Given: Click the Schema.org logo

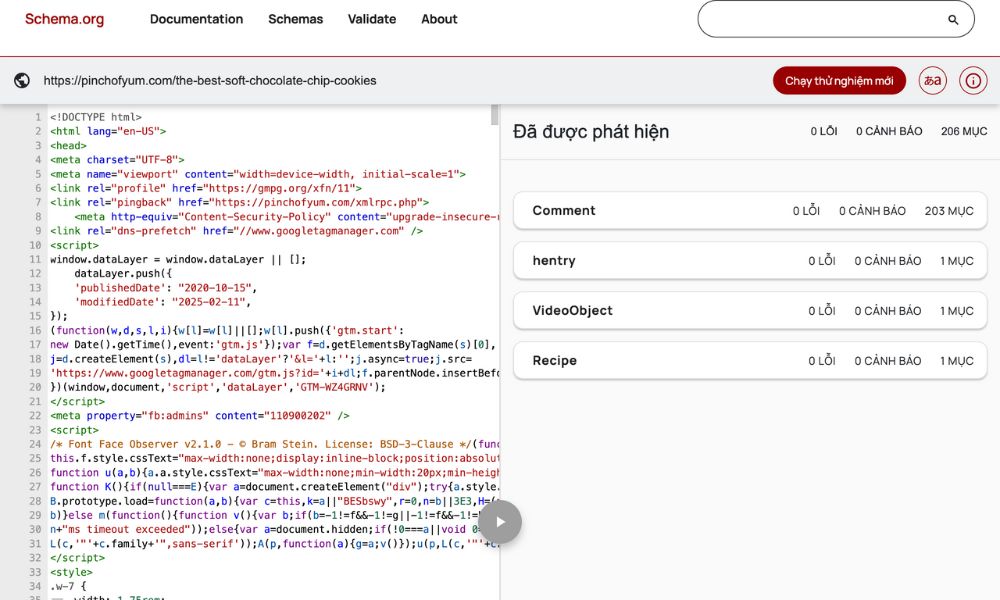Looking at the screenshot, I should tap(64, 19).
